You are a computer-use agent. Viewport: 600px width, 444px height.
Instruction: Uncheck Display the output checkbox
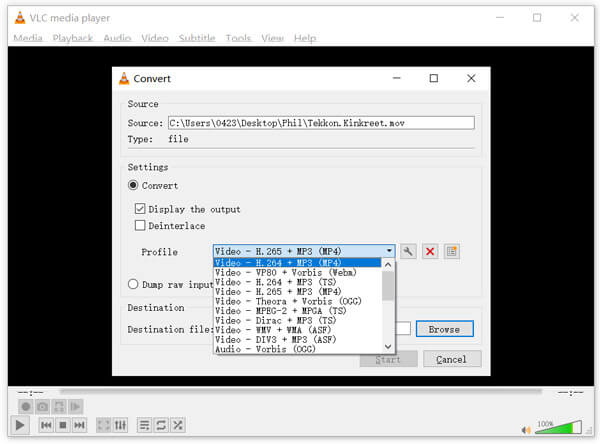point(140,209)
